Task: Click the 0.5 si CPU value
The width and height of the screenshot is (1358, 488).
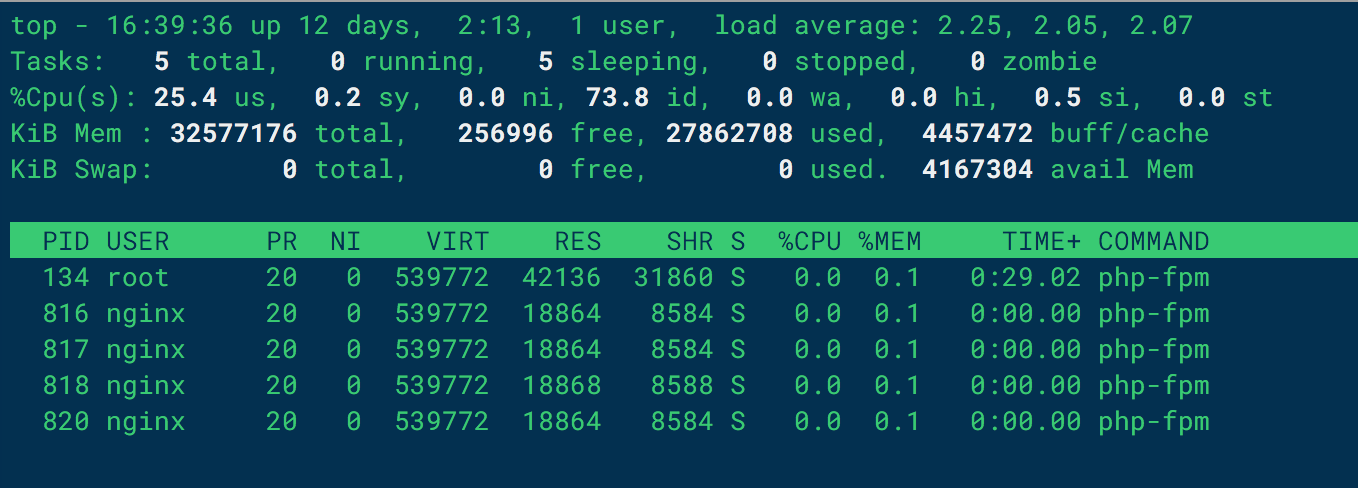Action: pyautogui.click(x=1058, y=97)
